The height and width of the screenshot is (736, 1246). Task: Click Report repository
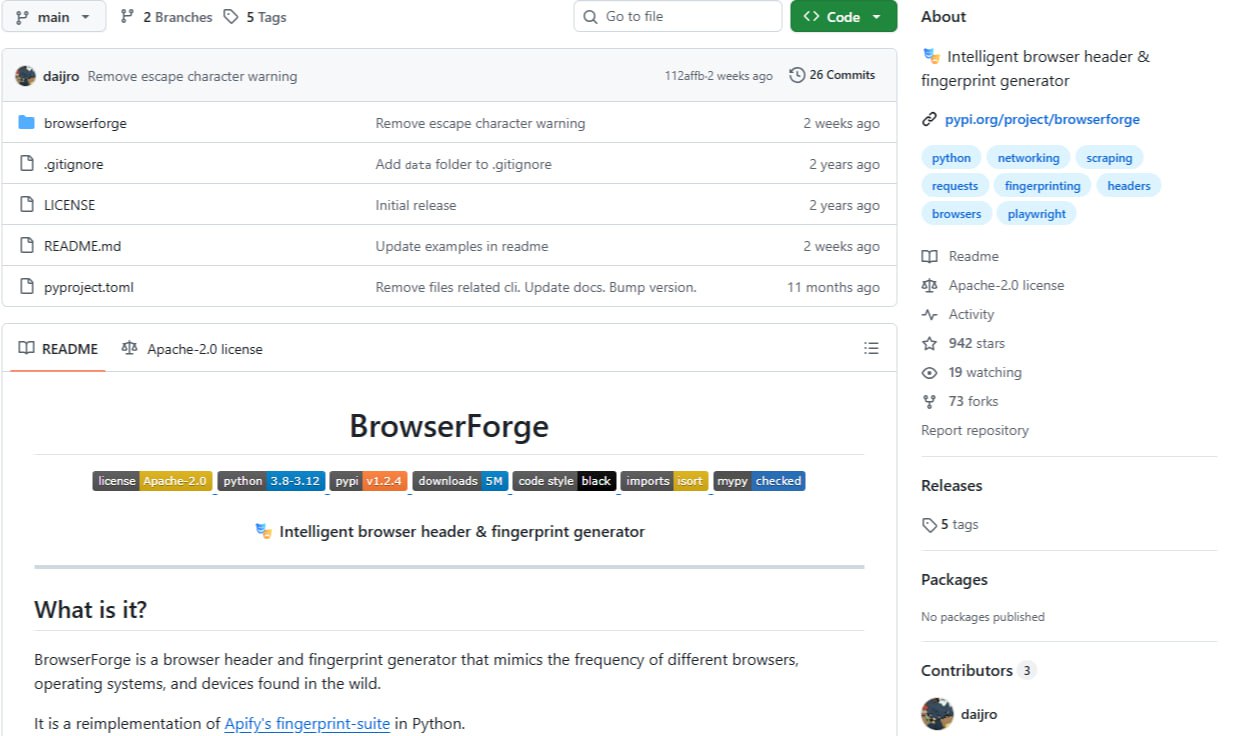(974, 430)
